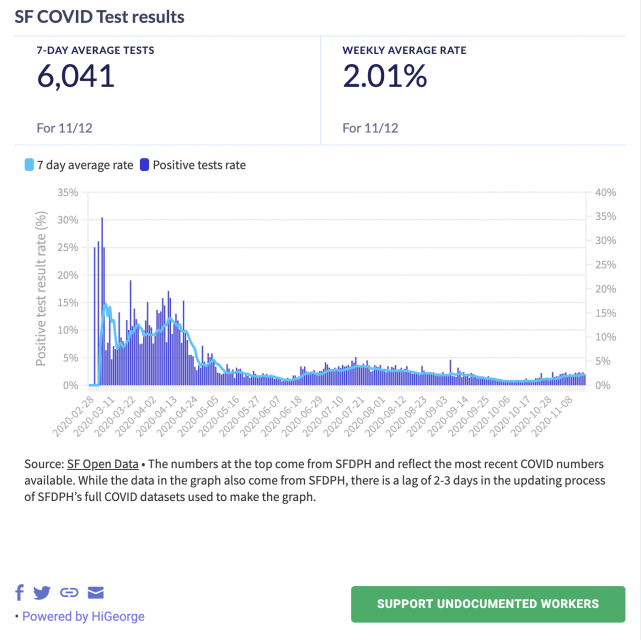
Task: Click the dark blue legend swatch
Action: click(x=145, y=165)
